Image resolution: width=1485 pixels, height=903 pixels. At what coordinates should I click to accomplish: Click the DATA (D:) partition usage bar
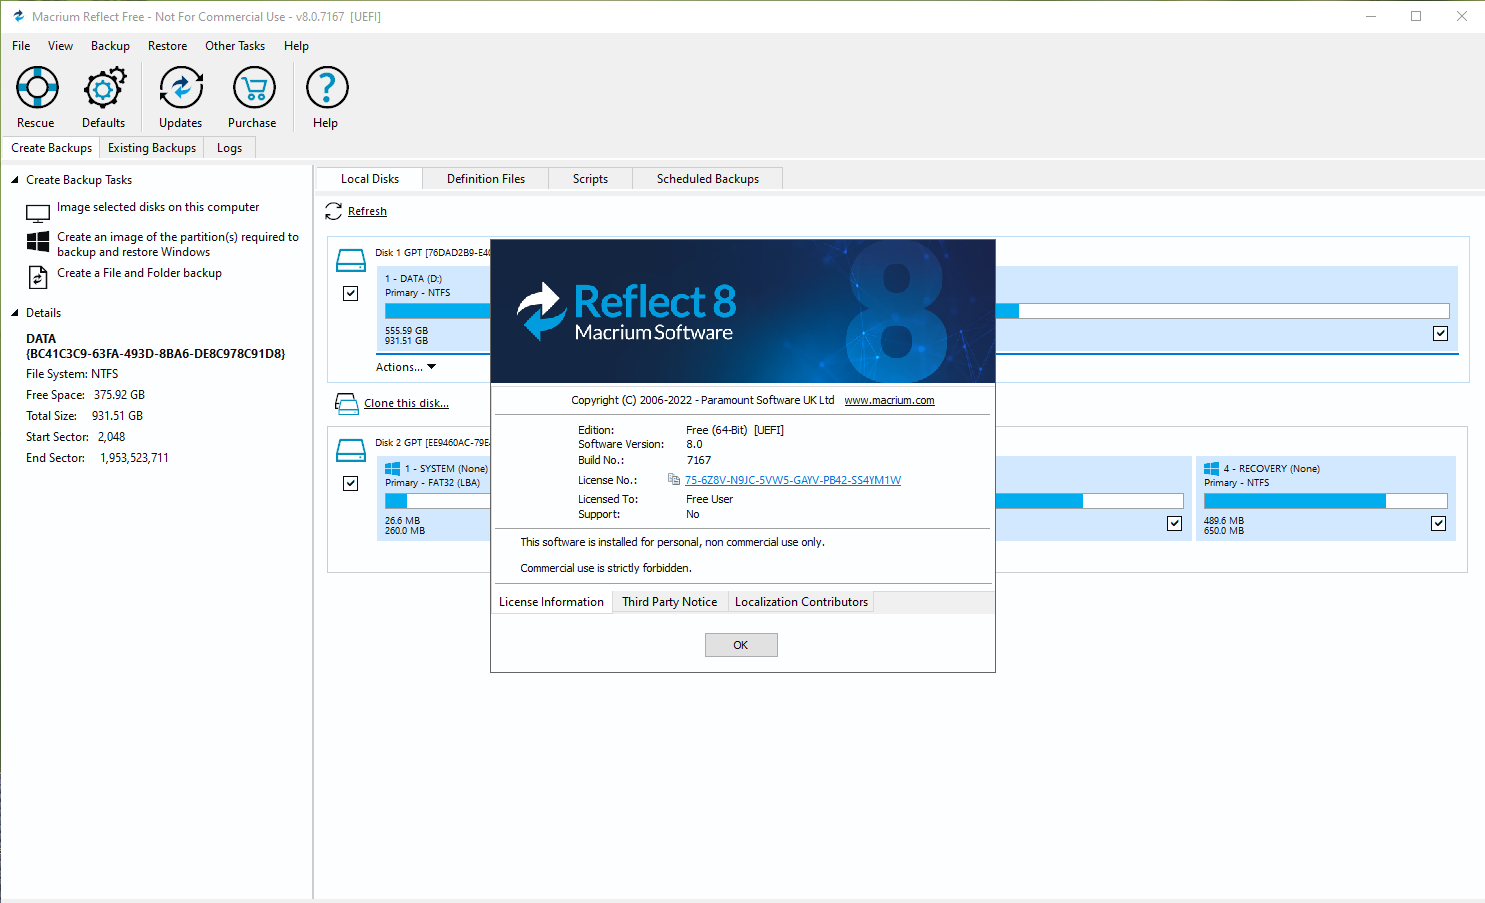[x=917, y=311]
